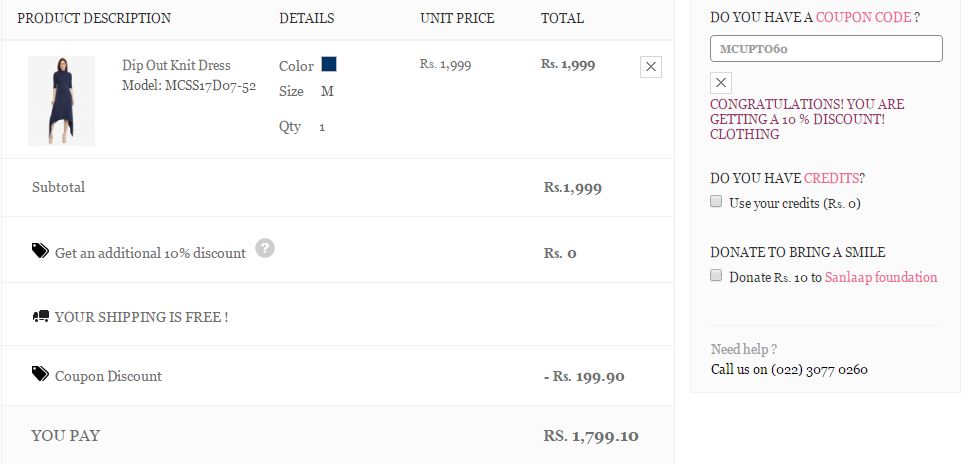969x464 pixels.
Task: Click the size M value
Action: pos(327,91)
